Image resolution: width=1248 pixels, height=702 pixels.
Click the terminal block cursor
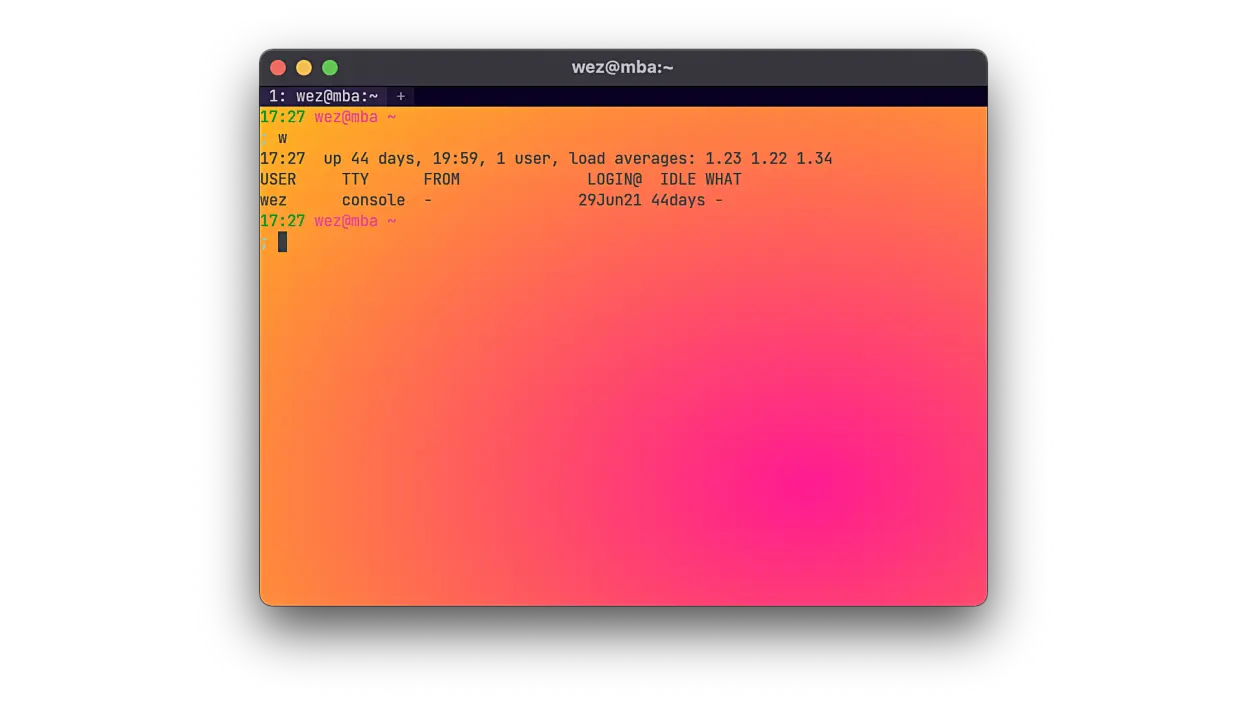click(x=283, y=241)
